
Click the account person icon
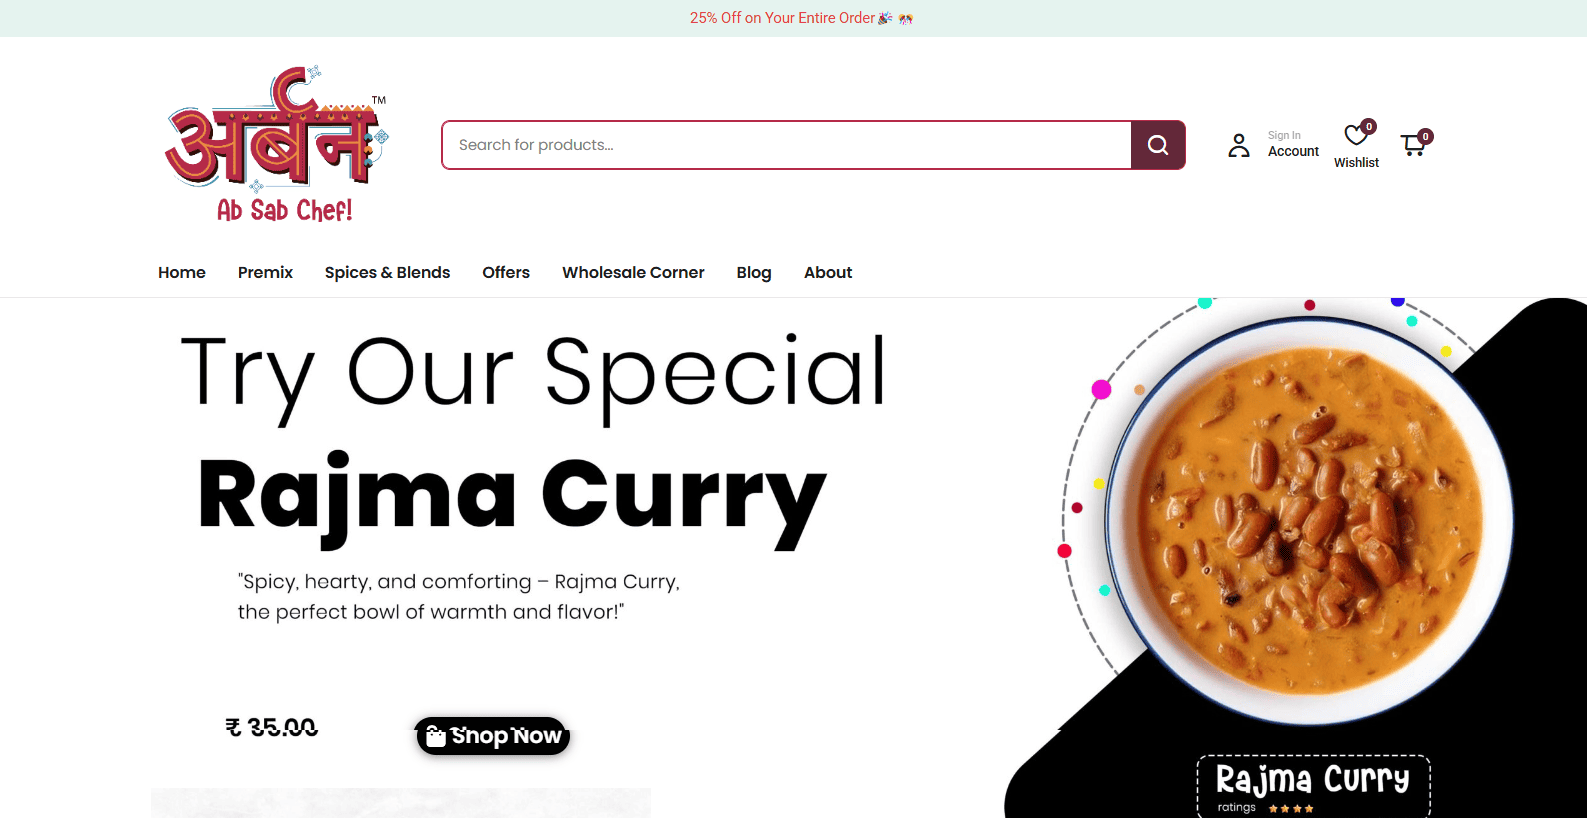[1239, 145]
